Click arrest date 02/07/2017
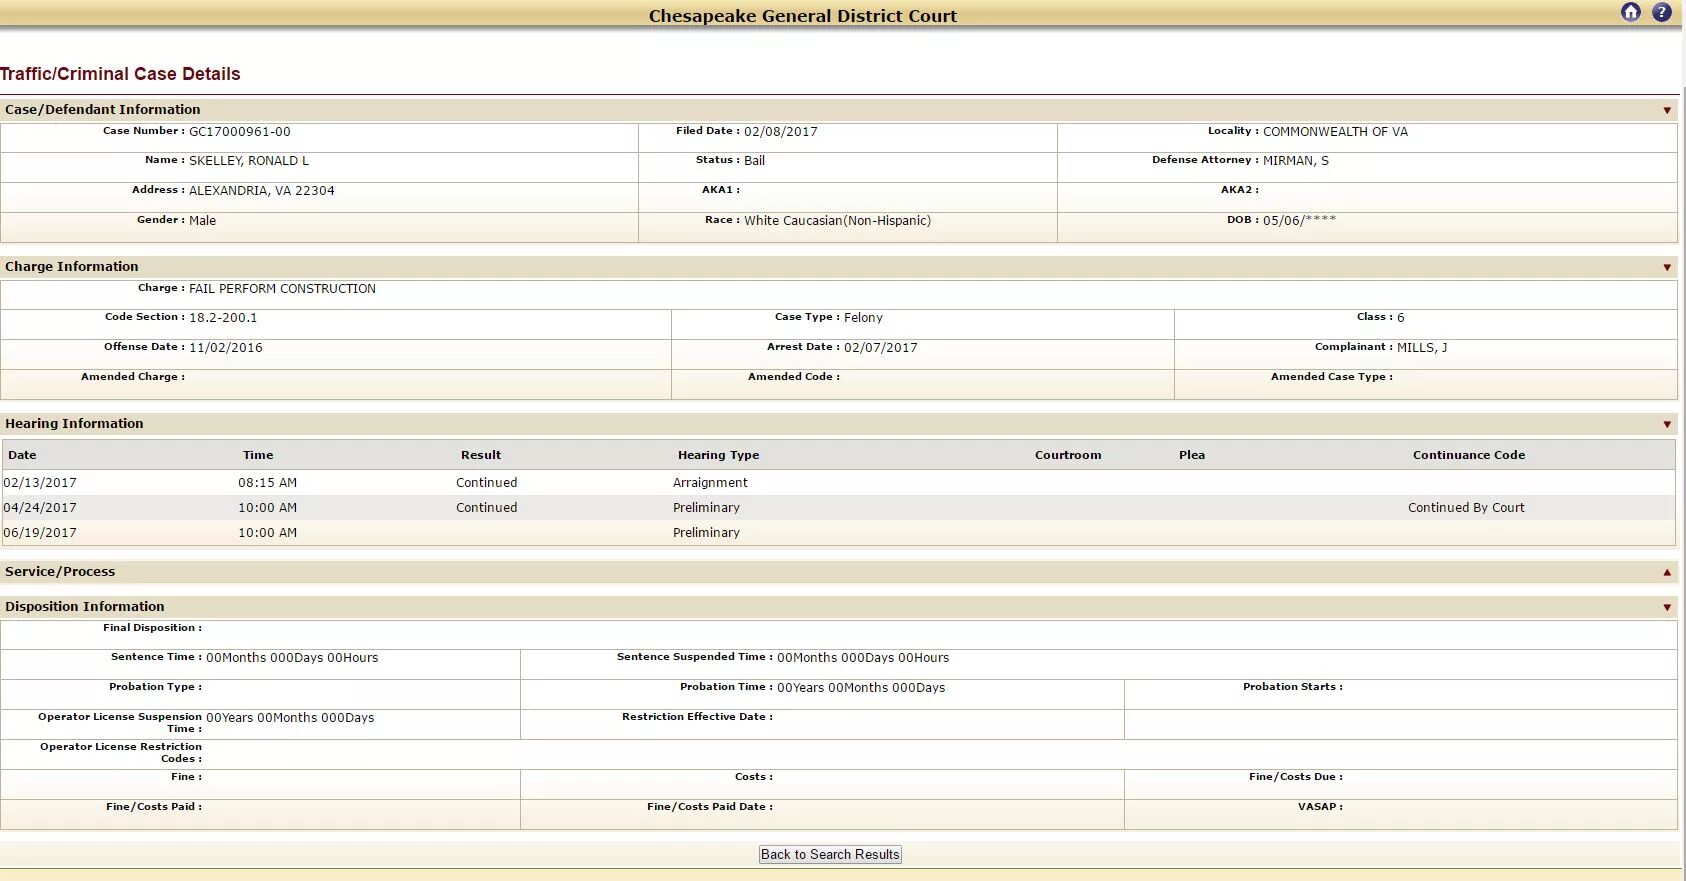The image size is (1686, 881). click(881, 347)
